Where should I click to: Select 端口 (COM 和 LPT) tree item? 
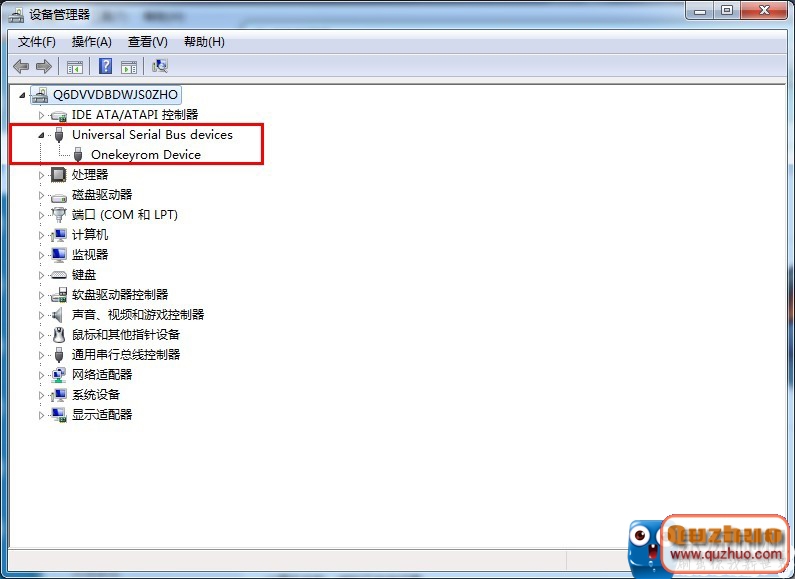125,215
